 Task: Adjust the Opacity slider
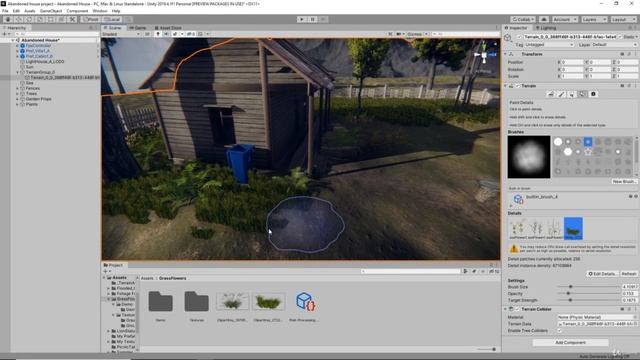coord(589,293)
